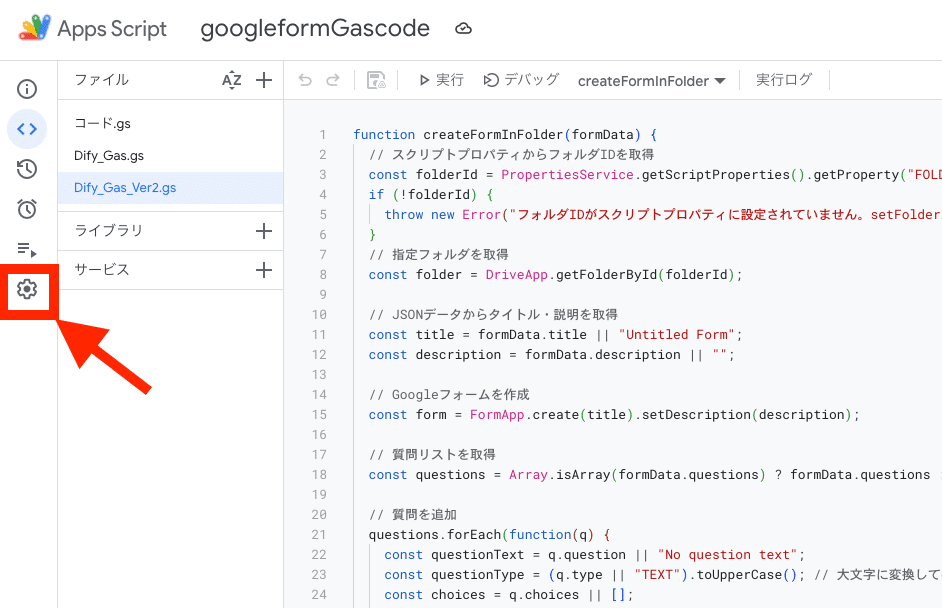
Task: Click the 'const description' code line
Action: (x=552, y=354)
